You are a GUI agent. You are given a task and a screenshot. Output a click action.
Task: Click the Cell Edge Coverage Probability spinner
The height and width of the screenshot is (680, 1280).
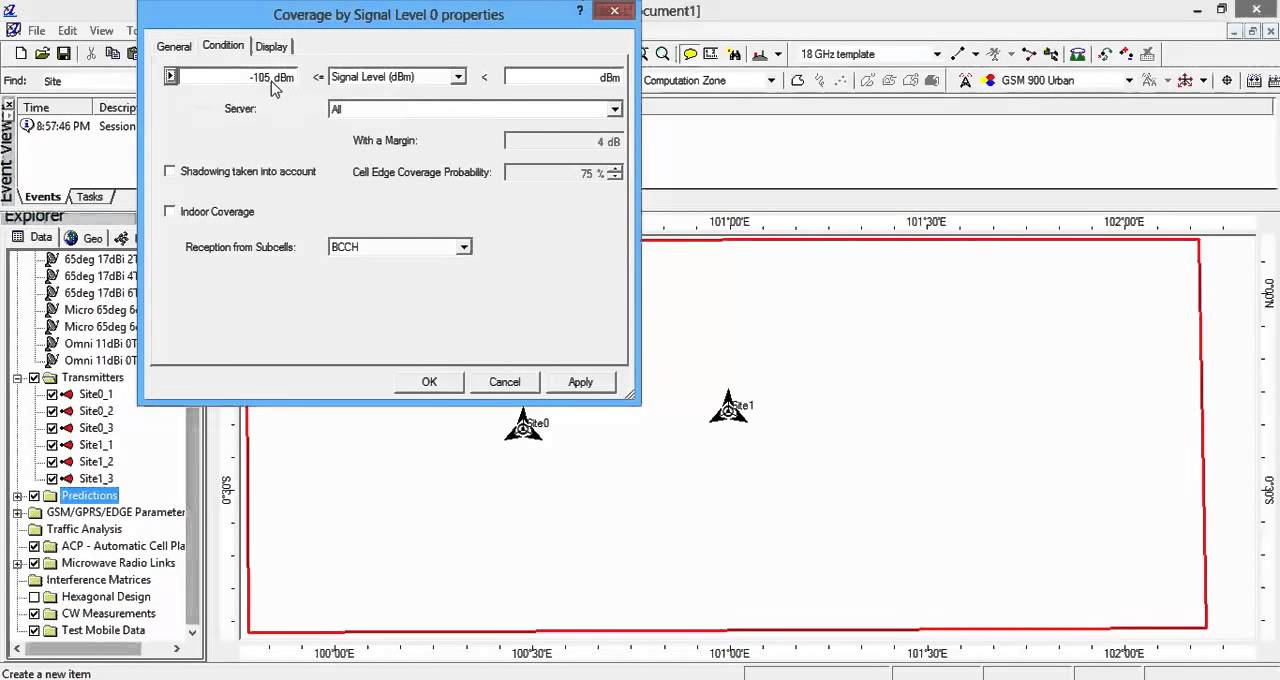coord(614,173)
